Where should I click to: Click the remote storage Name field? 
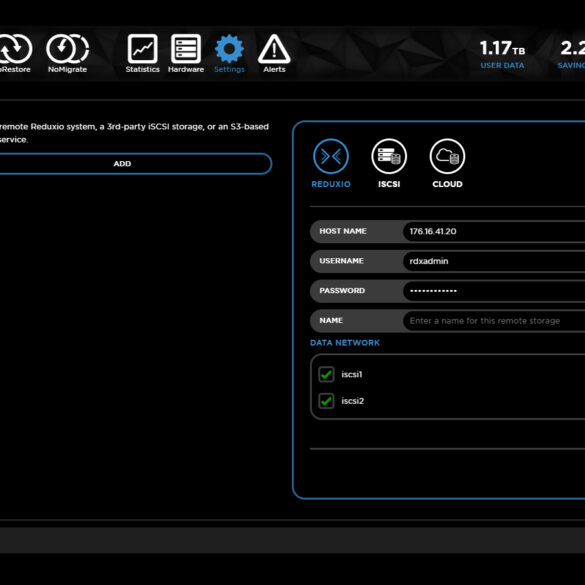coord(494,321)
